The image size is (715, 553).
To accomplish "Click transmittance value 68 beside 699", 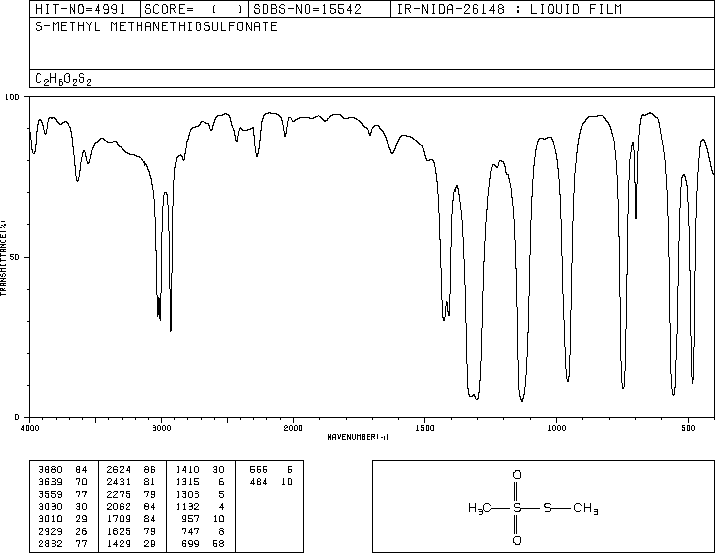I will click(218, 543).
